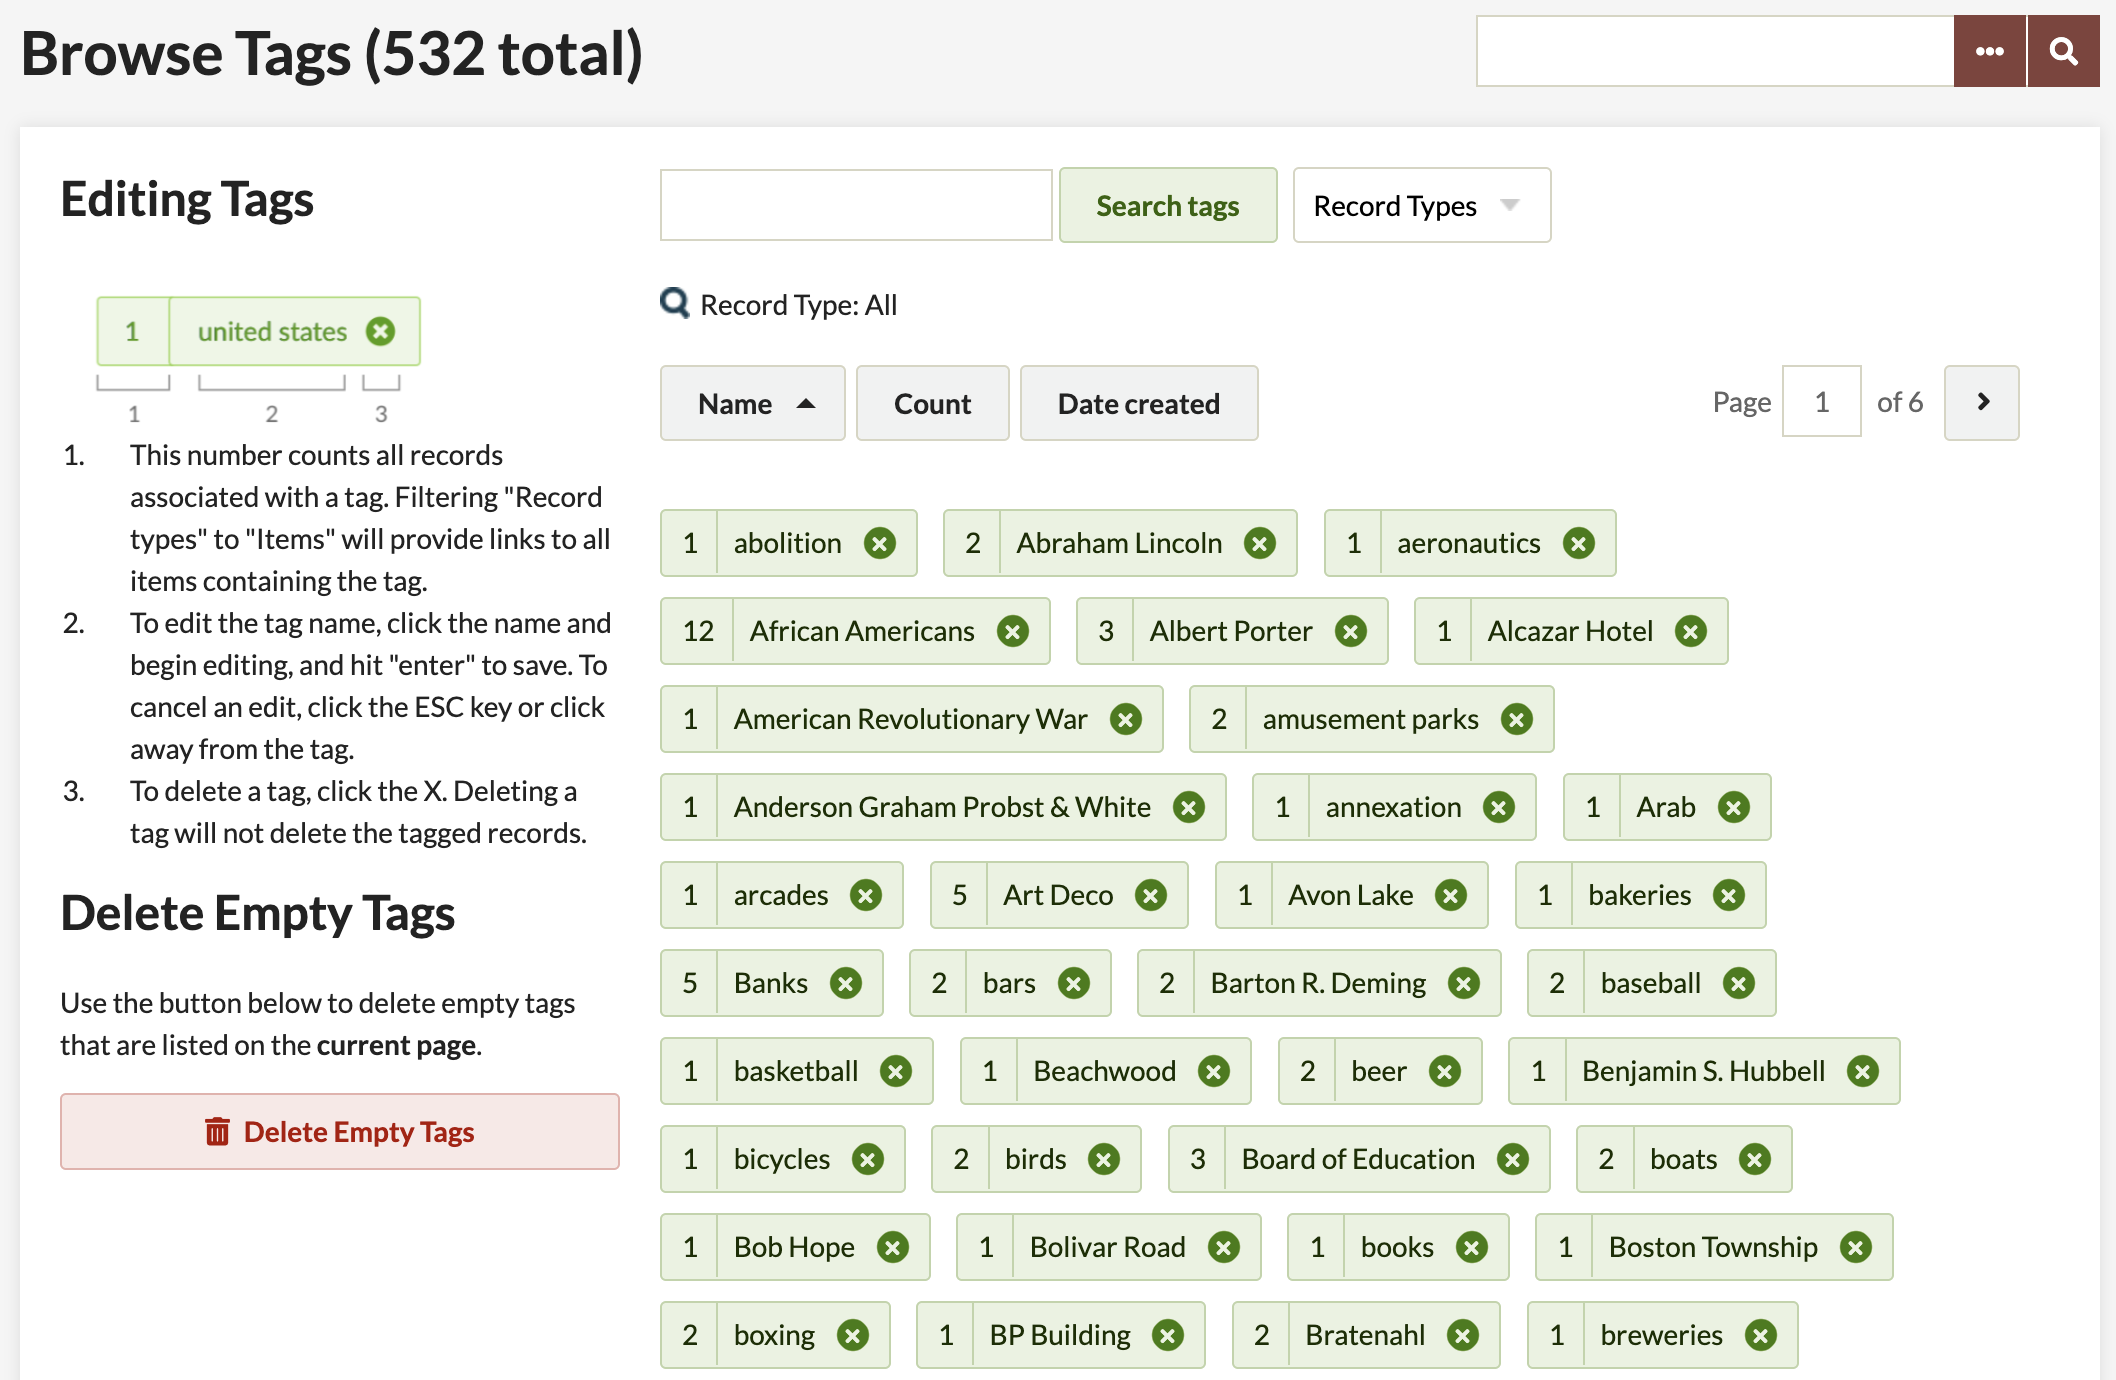Click Beachwood tag name

pyautogui.click(x=1105, y=1071)
